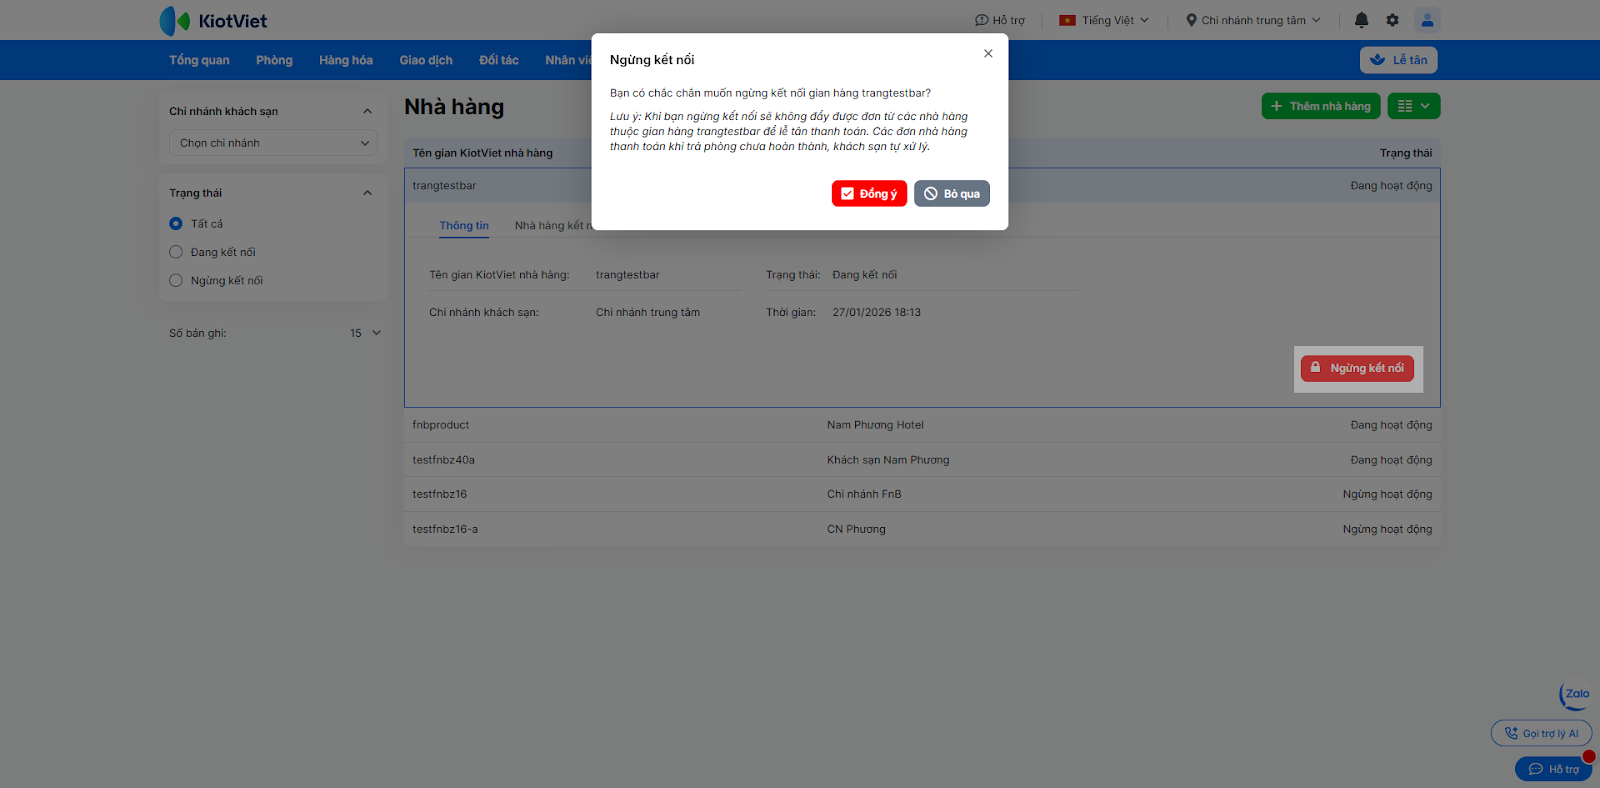Click the Chi nhánh FnB cell

864,494
